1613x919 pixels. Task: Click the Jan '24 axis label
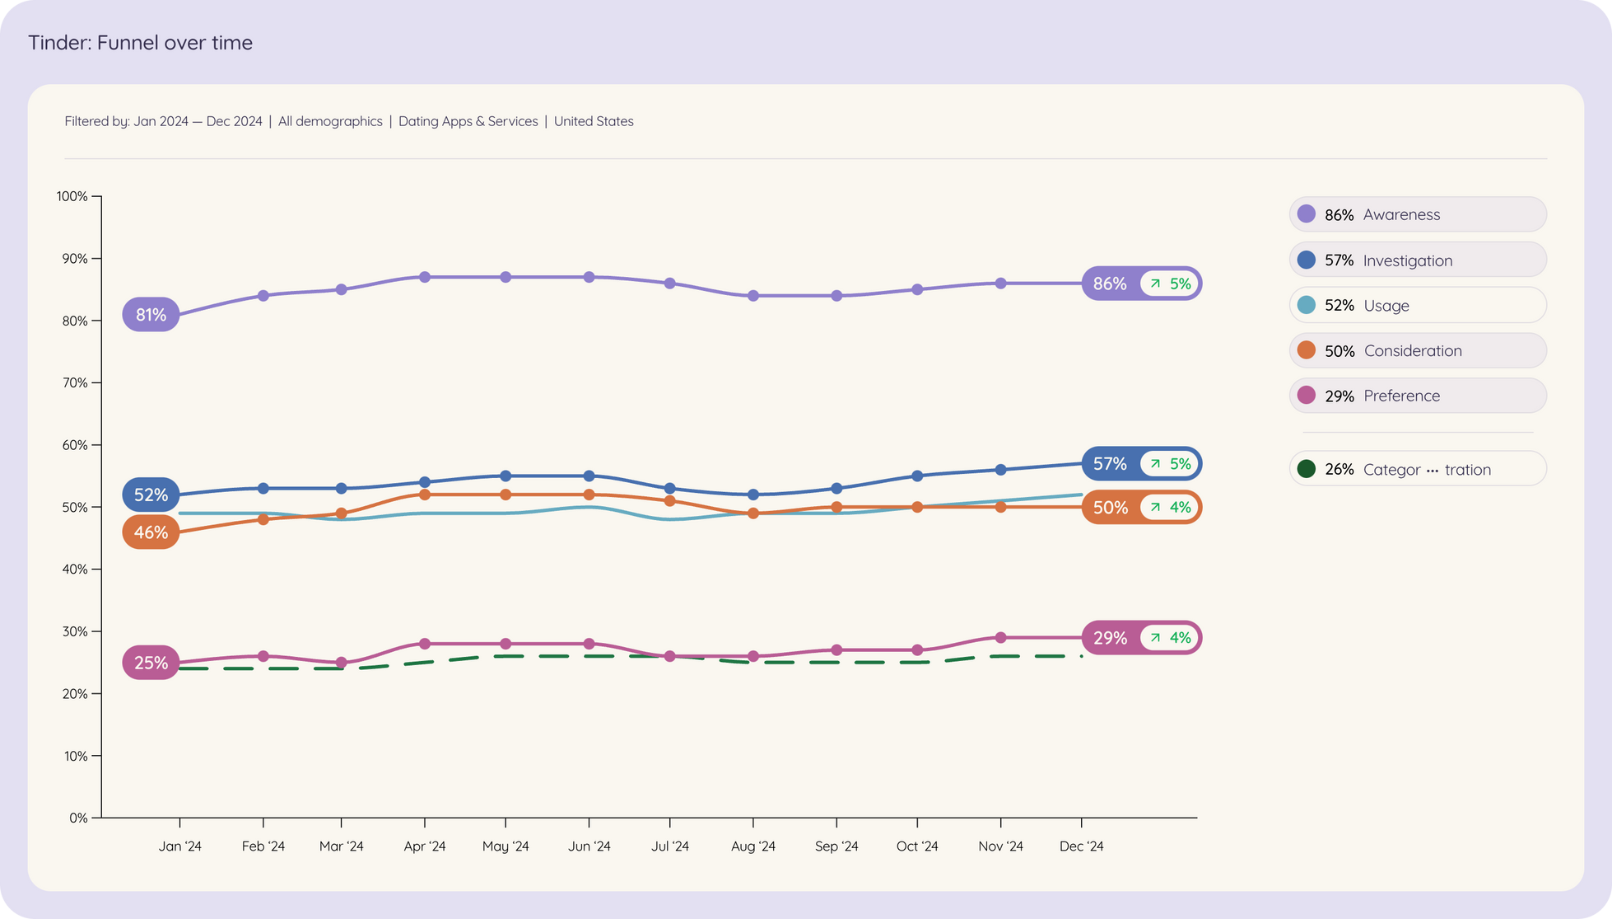pyautogui.click(x=180, y=846)
